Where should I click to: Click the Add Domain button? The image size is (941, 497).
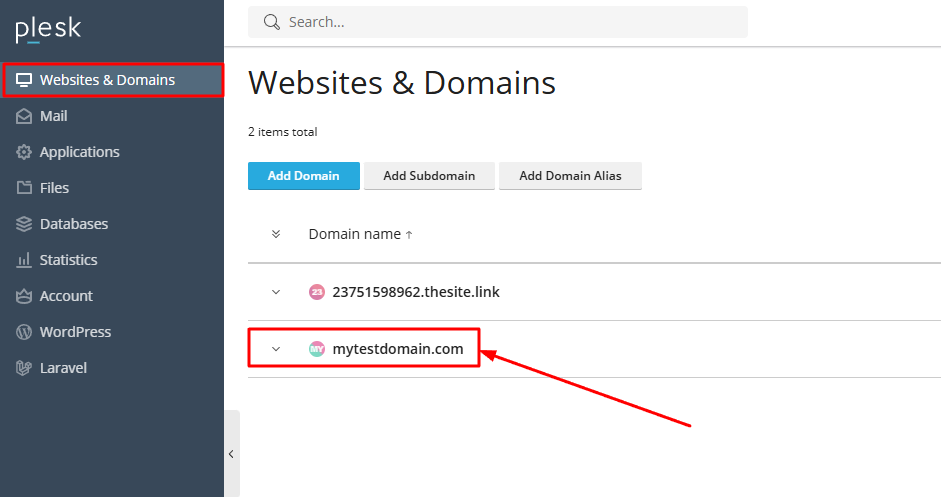(303, 176)
